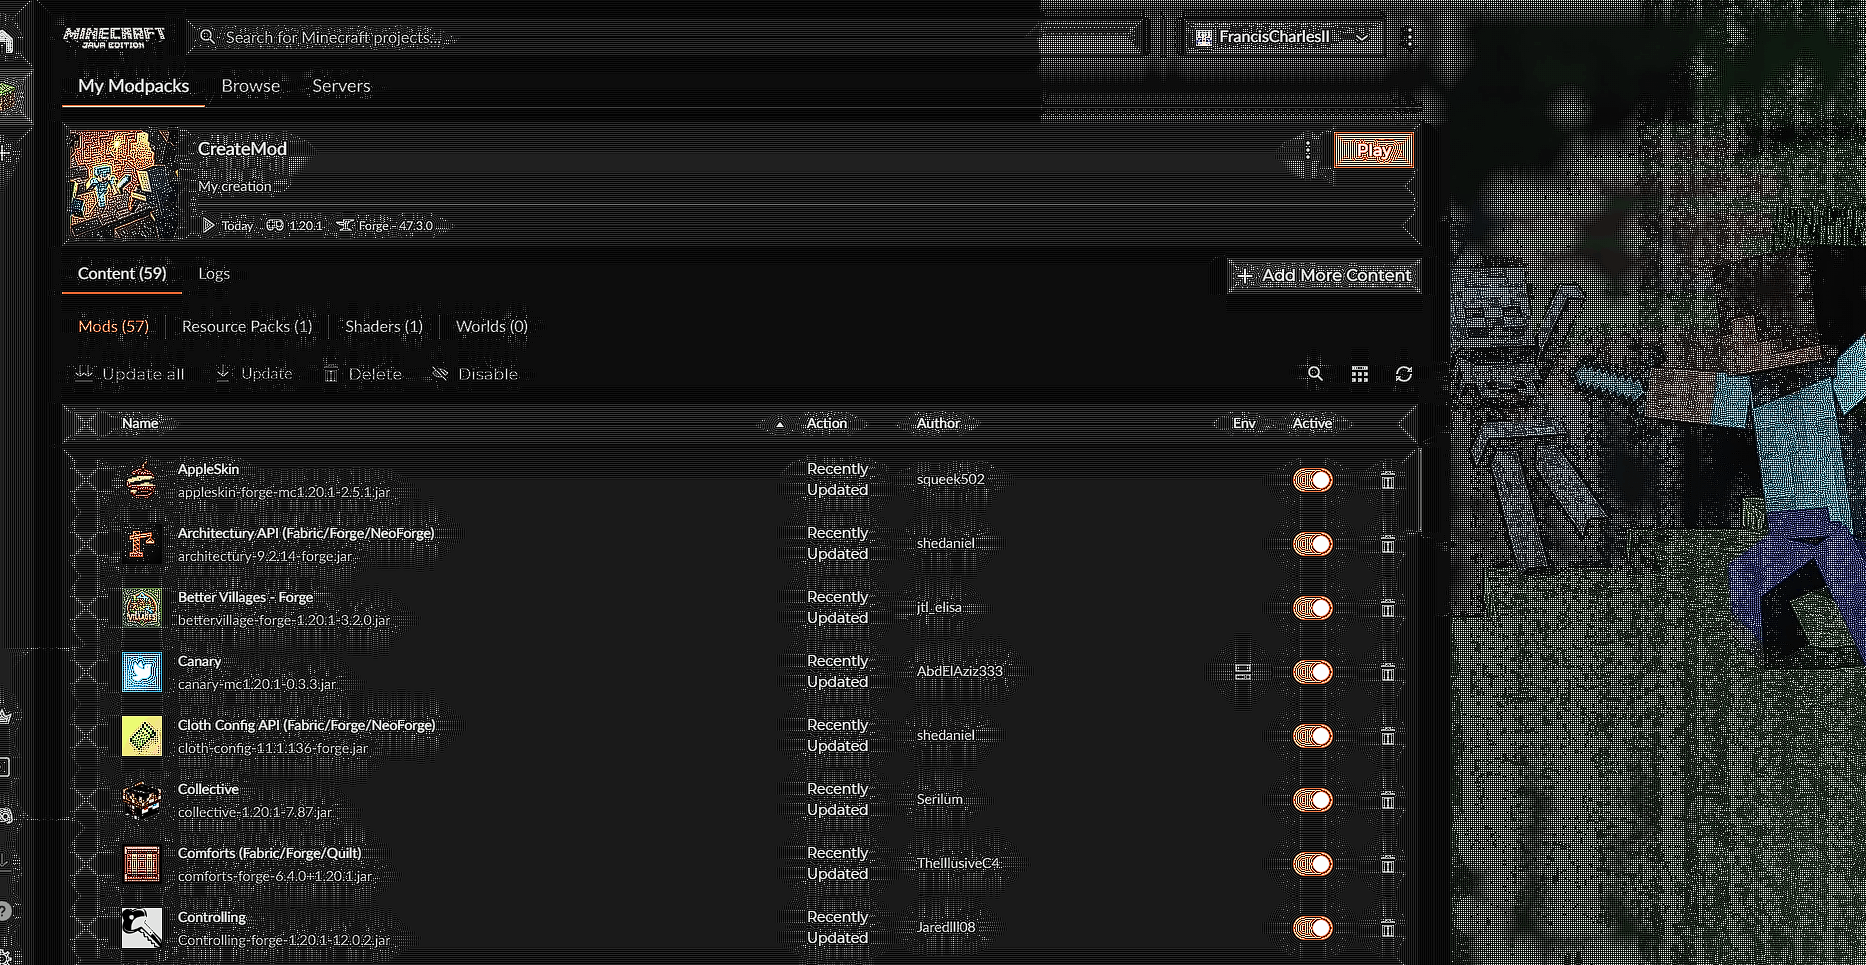Delete the AppleSkin mod with trash icon

coord(1388,480)
